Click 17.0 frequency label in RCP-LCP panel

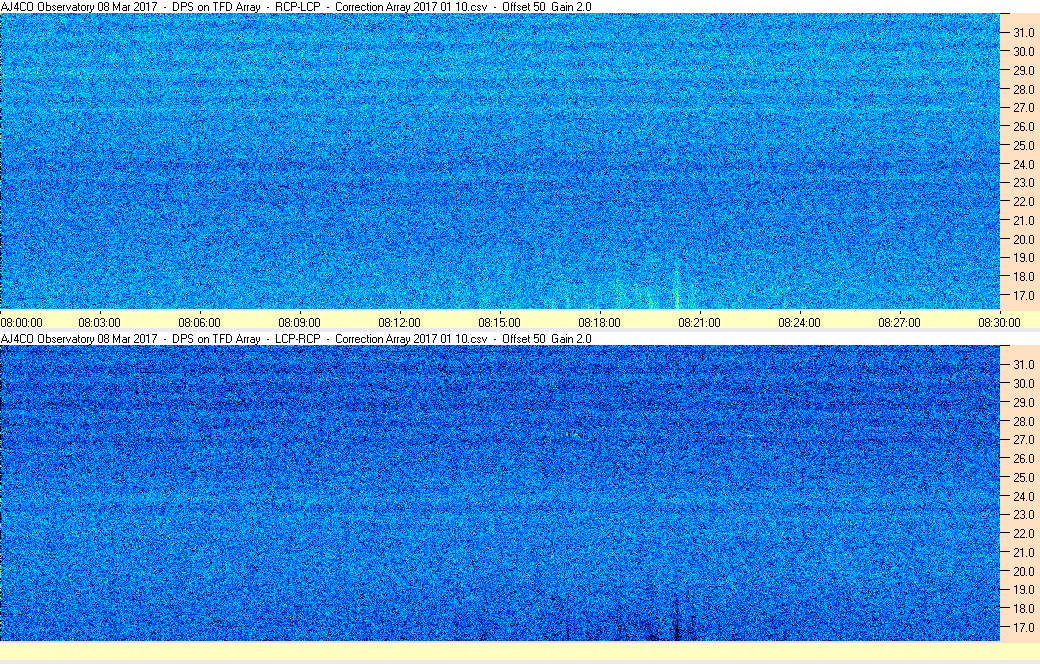[x=1023, y=295]
